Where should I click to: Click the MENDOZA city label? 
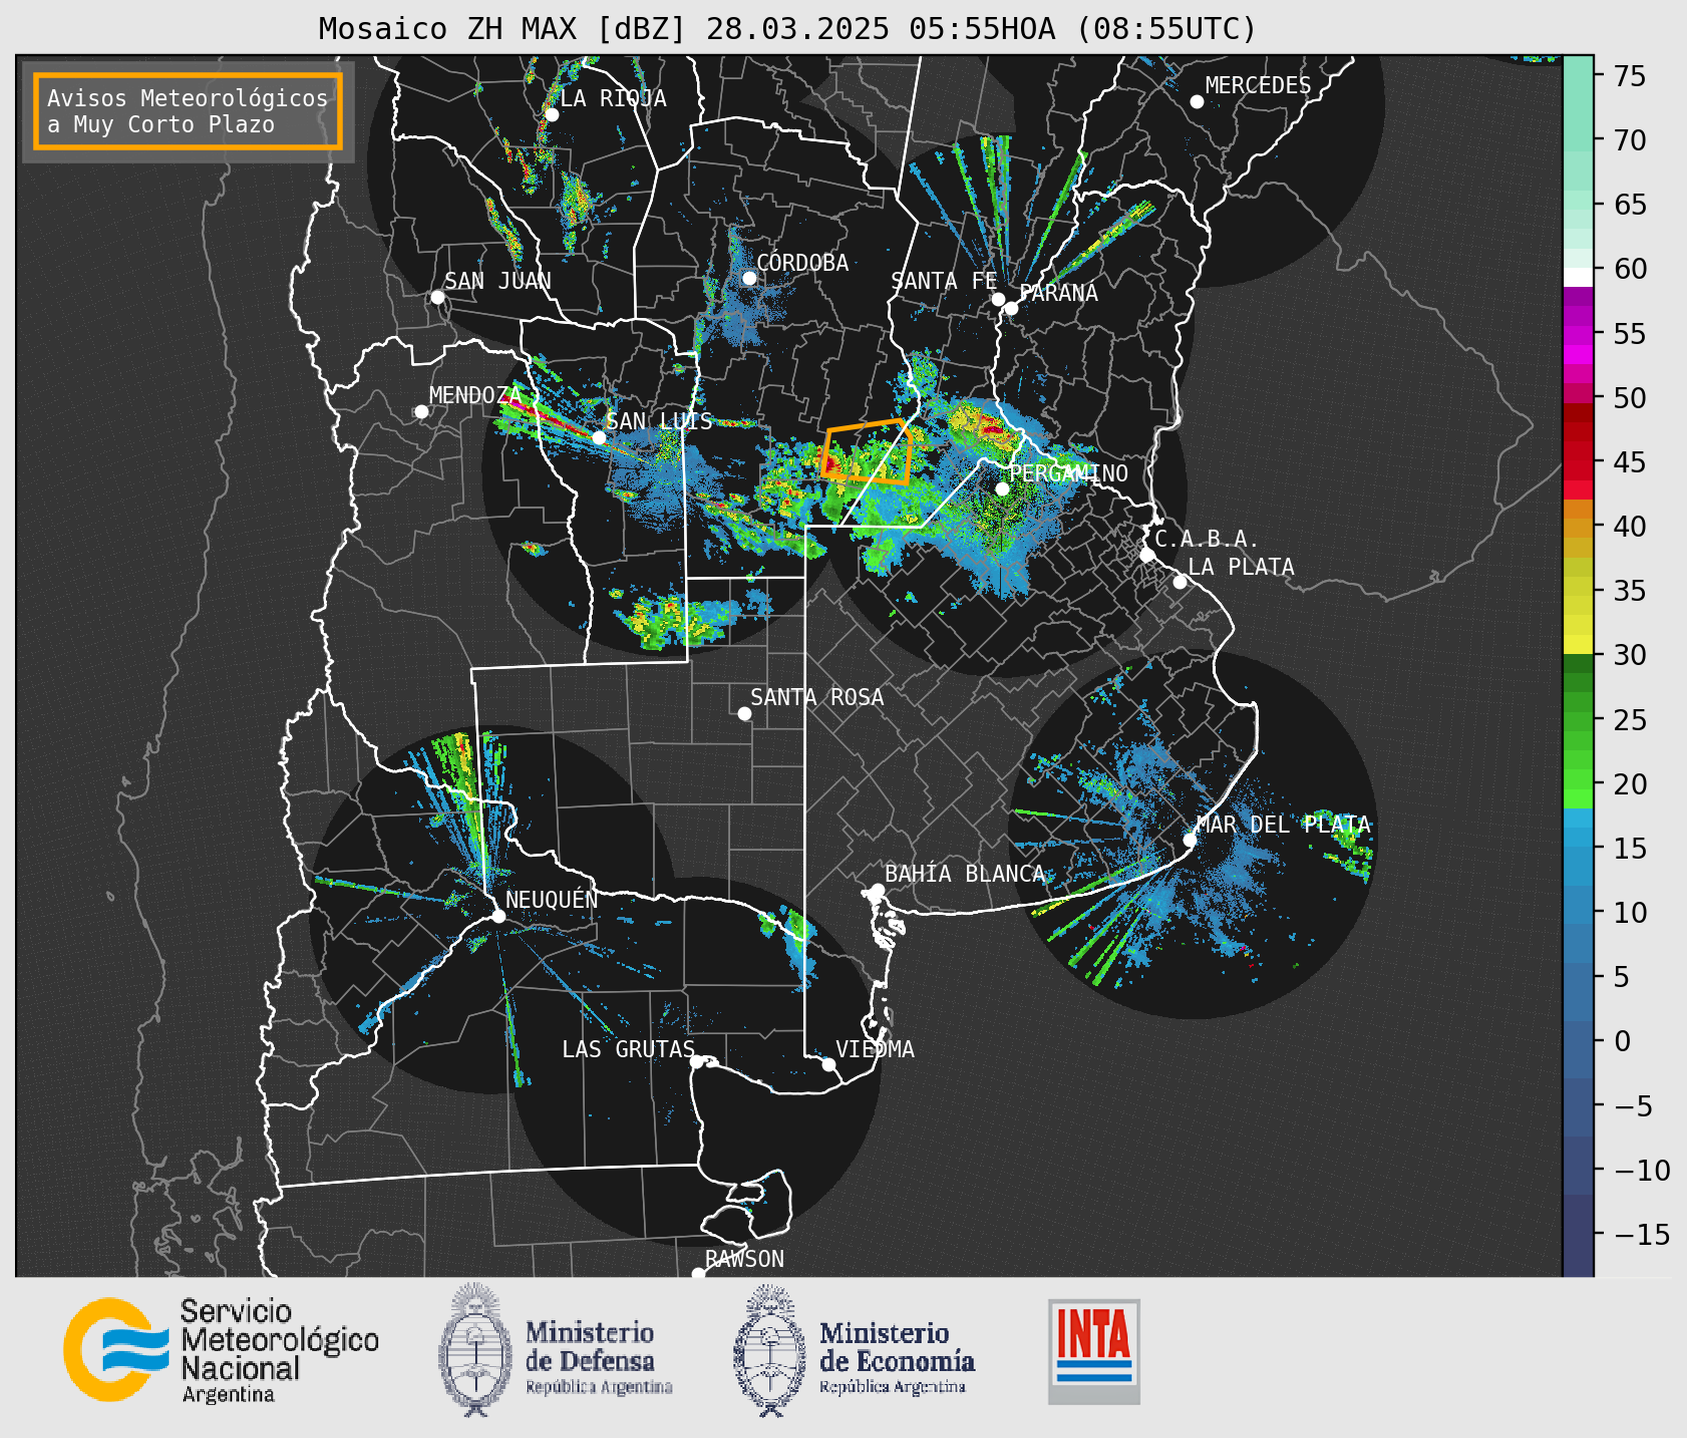coord(476,395)
